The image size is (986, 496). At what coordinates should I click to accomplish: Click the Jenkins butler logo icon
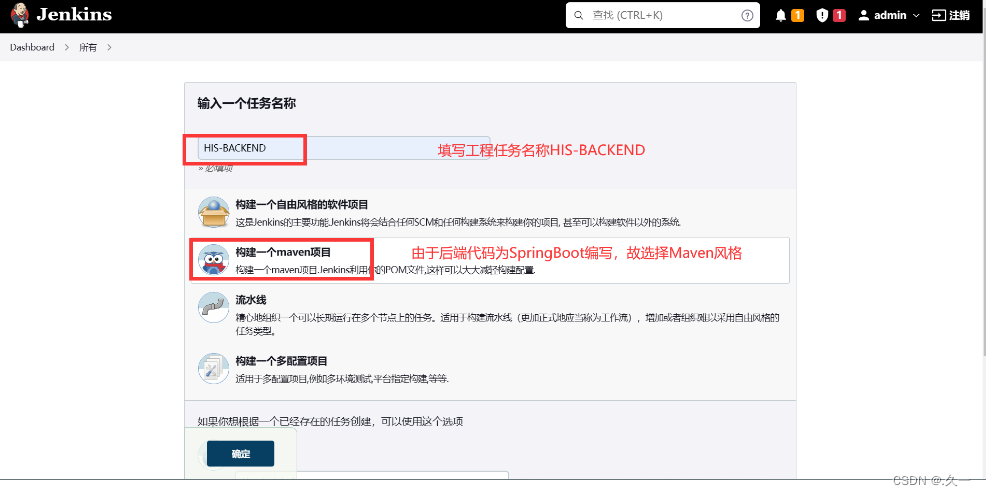pos(19,15)
